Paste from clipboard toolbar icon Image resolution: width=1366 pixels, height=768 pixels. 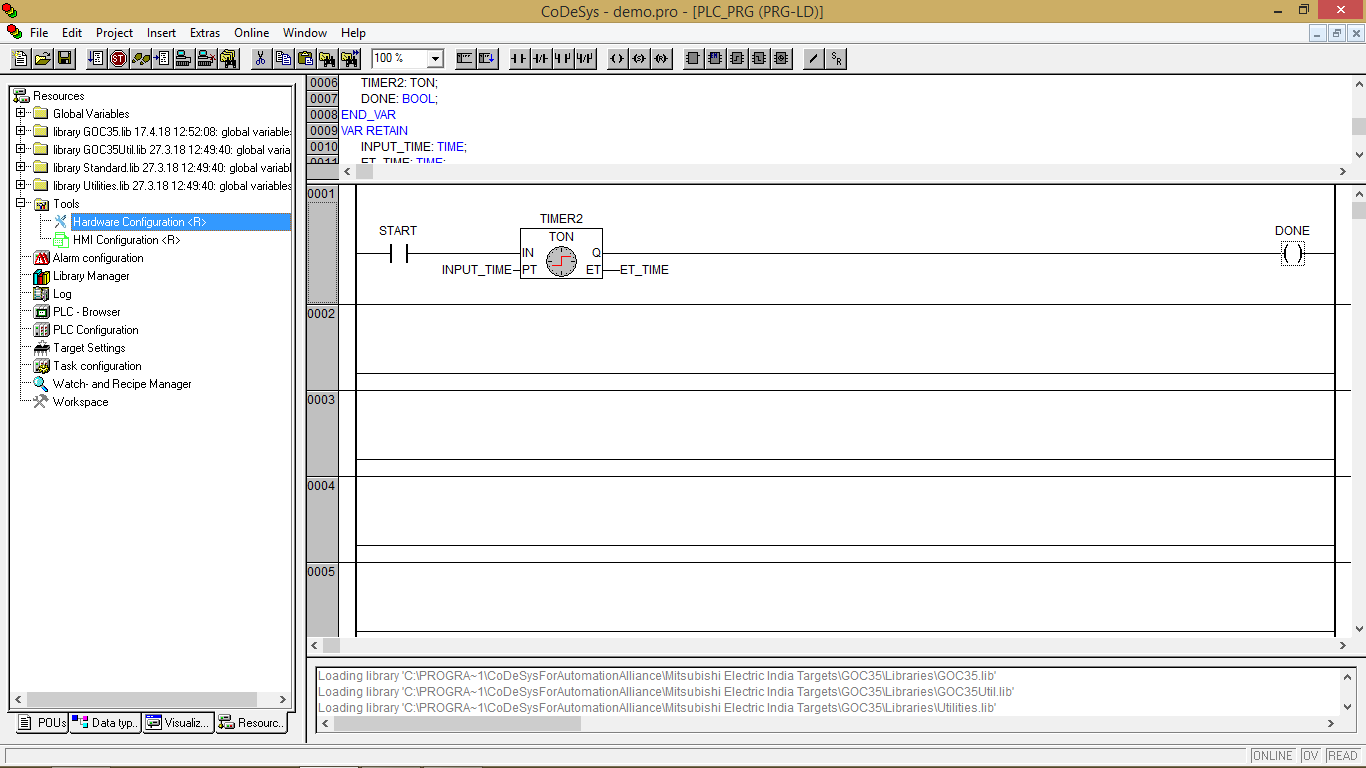click(305, 58)
